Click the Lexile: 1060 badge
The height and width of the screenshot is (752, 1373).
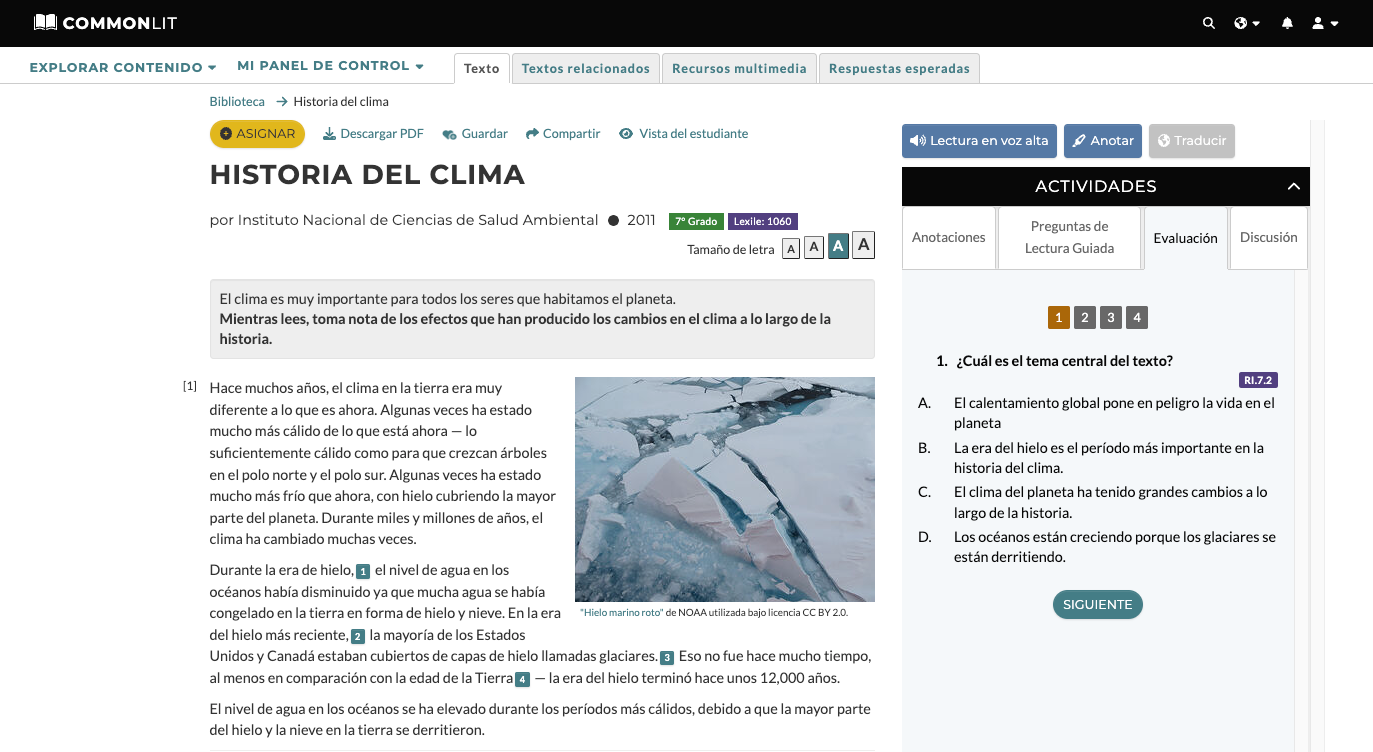(763, 221)
